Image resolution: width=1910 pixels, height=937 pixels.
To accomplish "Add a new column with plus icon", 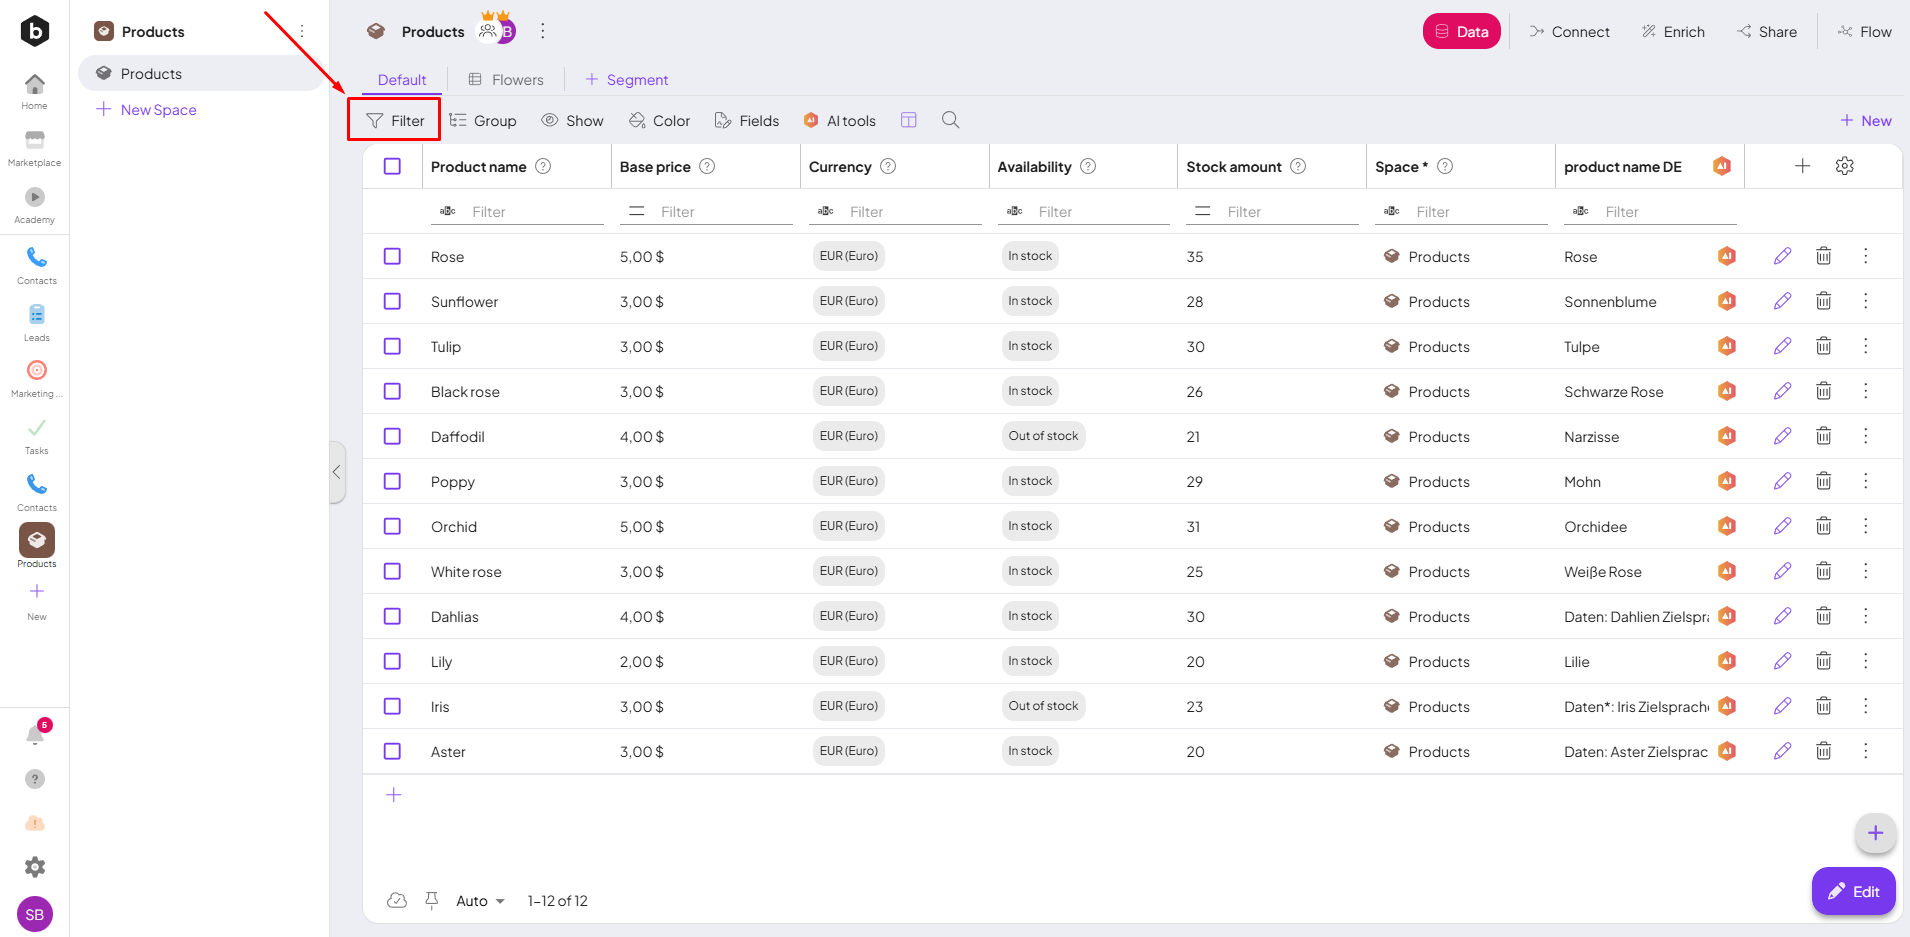I will pos(1802,166).
